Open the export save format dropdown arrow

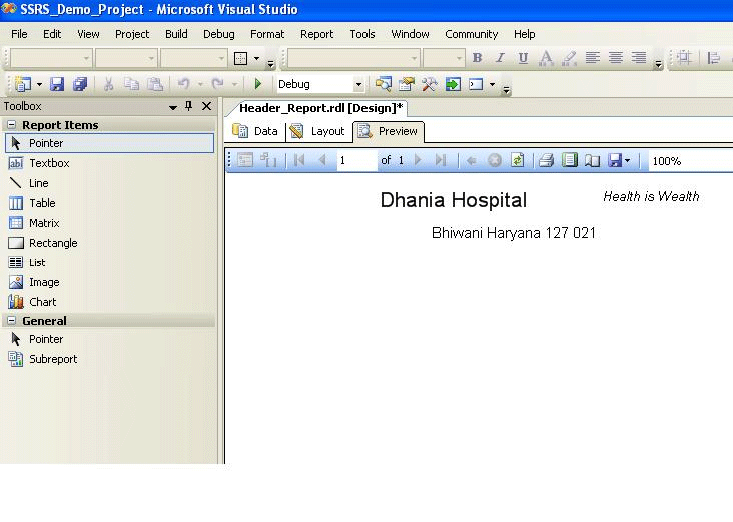pyautogui.click(x=627, y=161)
